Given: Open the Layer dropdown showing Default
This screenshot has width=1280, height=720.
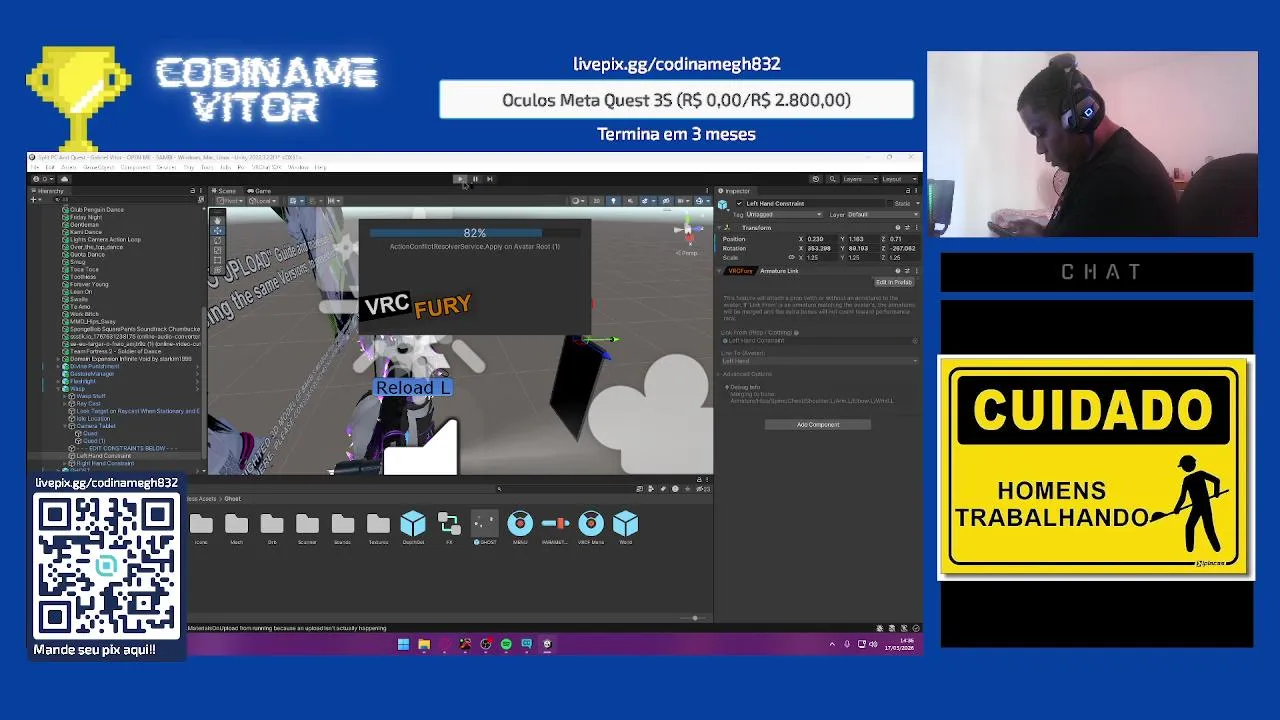Looking at the screenshot, I should point(882,214).
